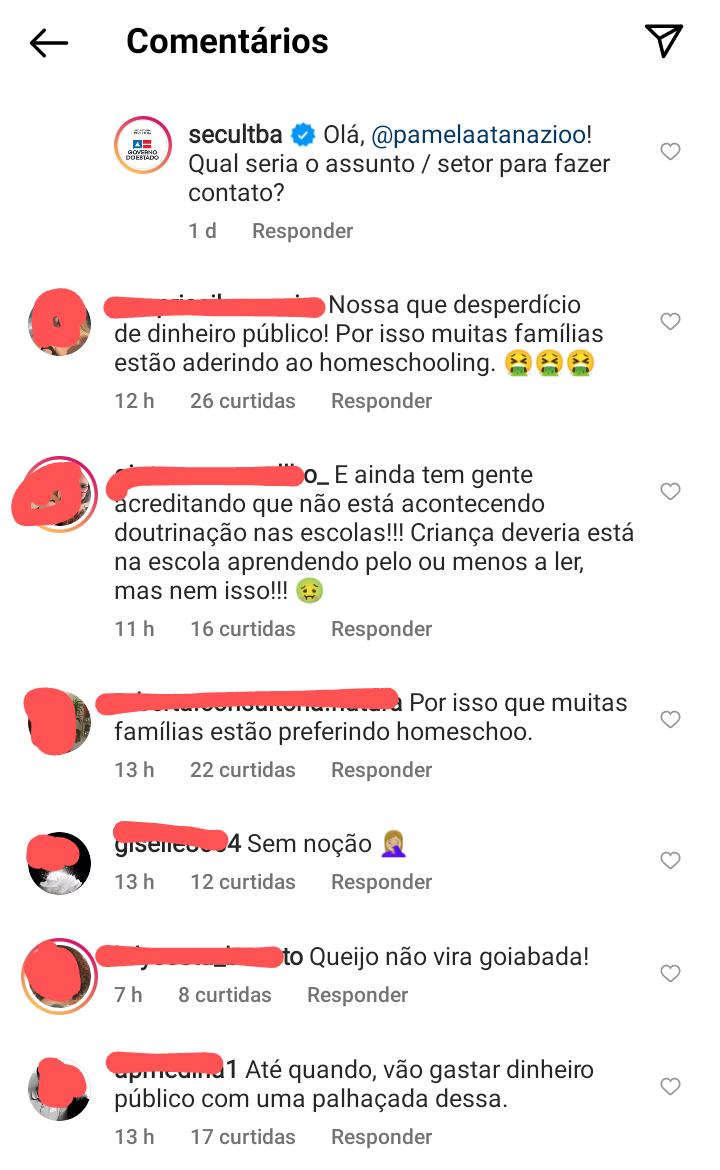
Task: Like the secultba comment about assunto / setor
Action: (x=670, y=151)
